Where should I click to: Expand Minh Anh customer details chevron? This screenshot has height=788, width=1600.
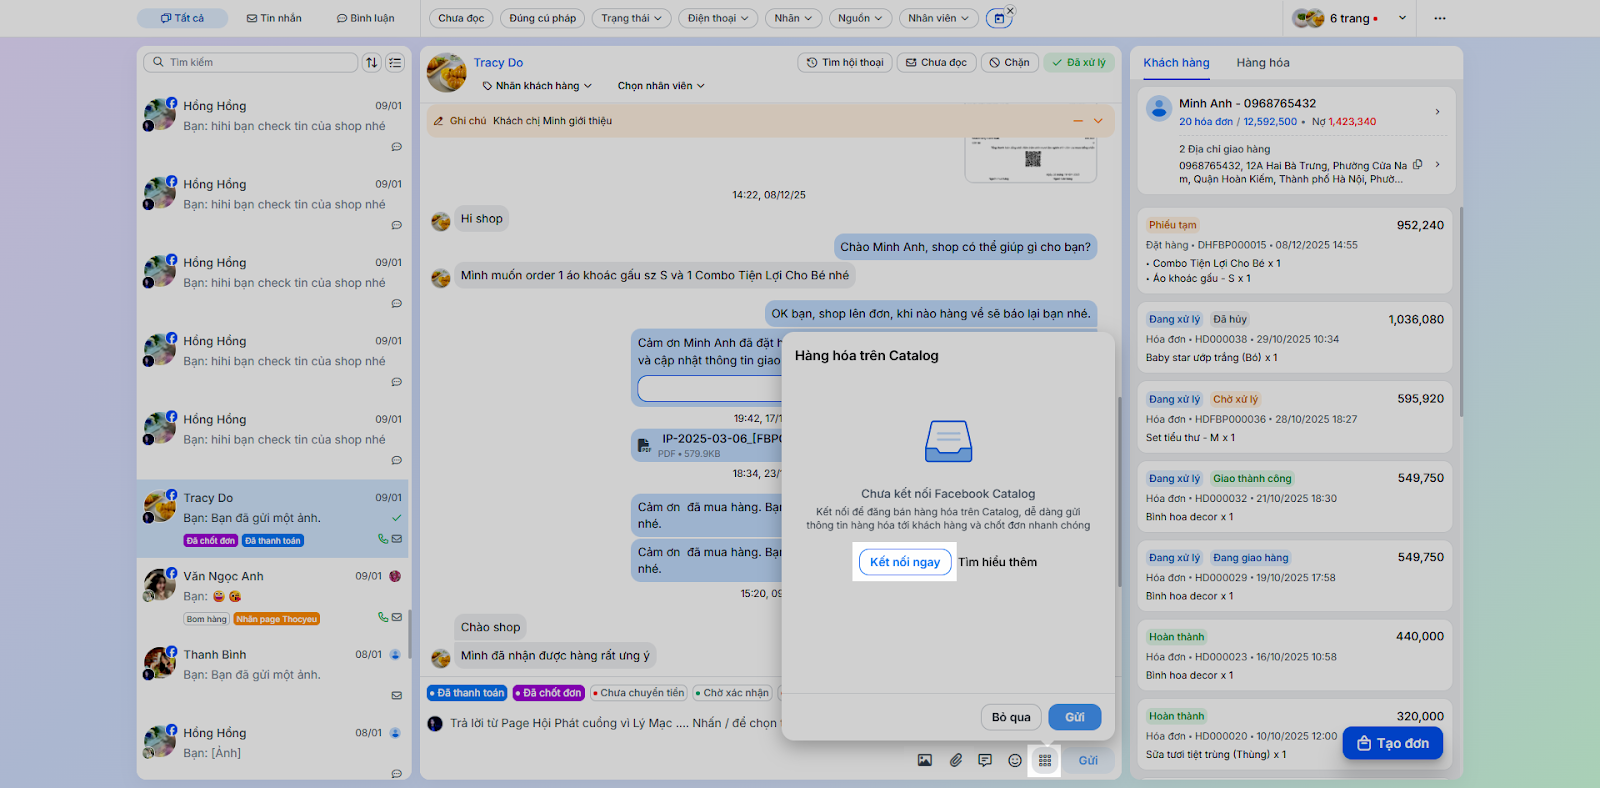pos(1437,112)
